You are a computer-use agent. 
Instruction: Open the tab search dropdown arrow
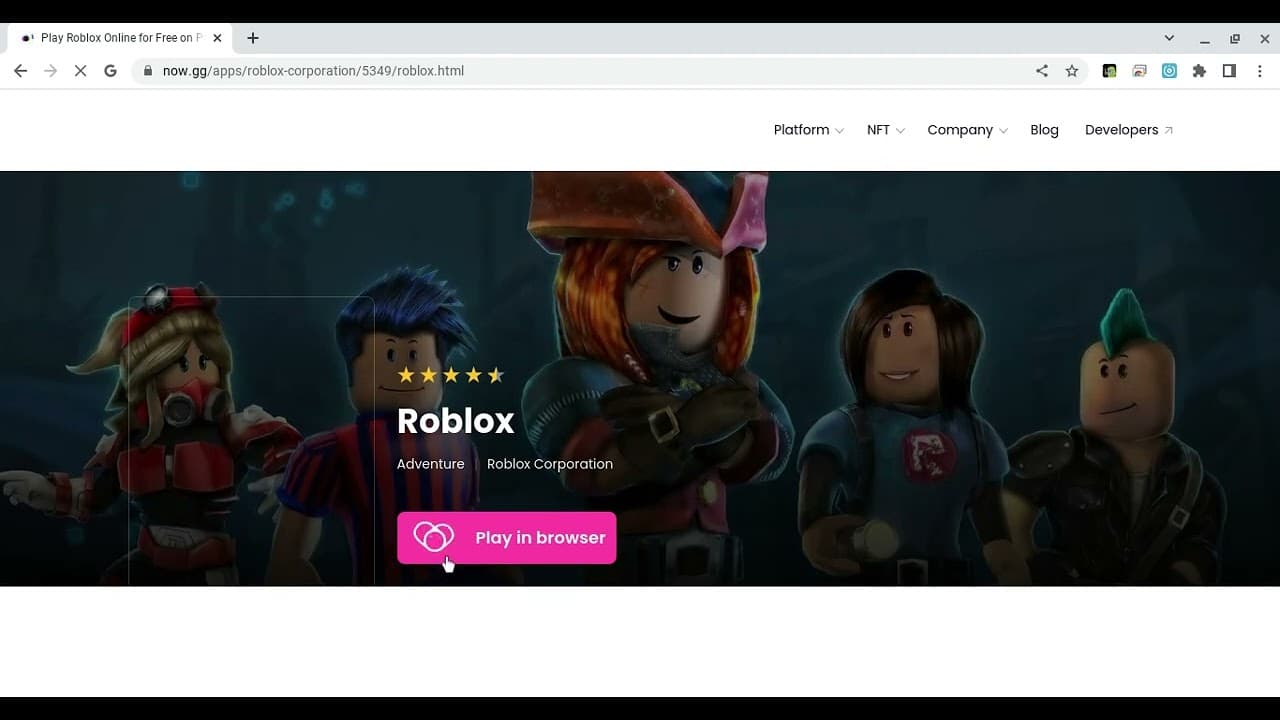point(1169,38)
